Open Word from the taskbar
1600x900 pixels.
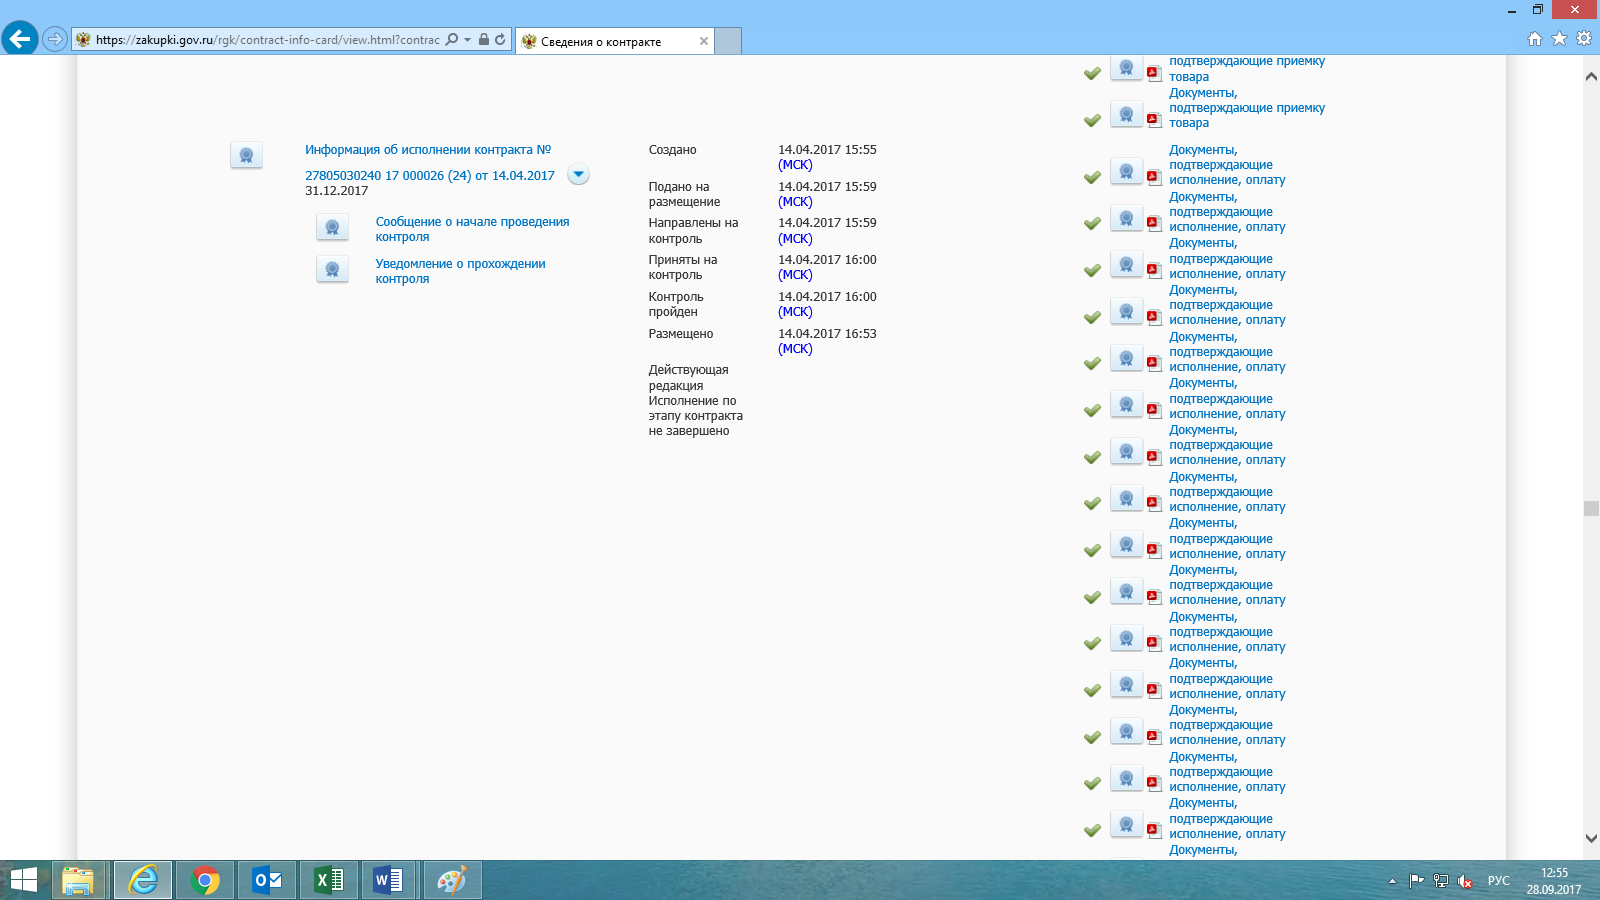[x=389, y=880]
